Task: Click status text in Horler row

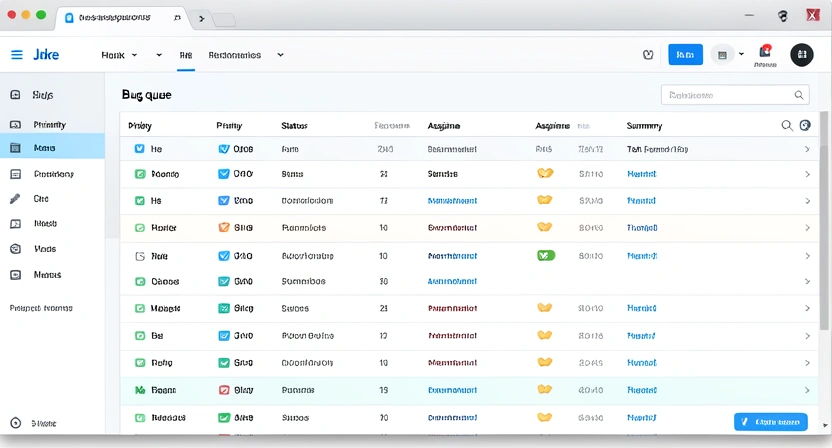Action: [x=304, y=228]
